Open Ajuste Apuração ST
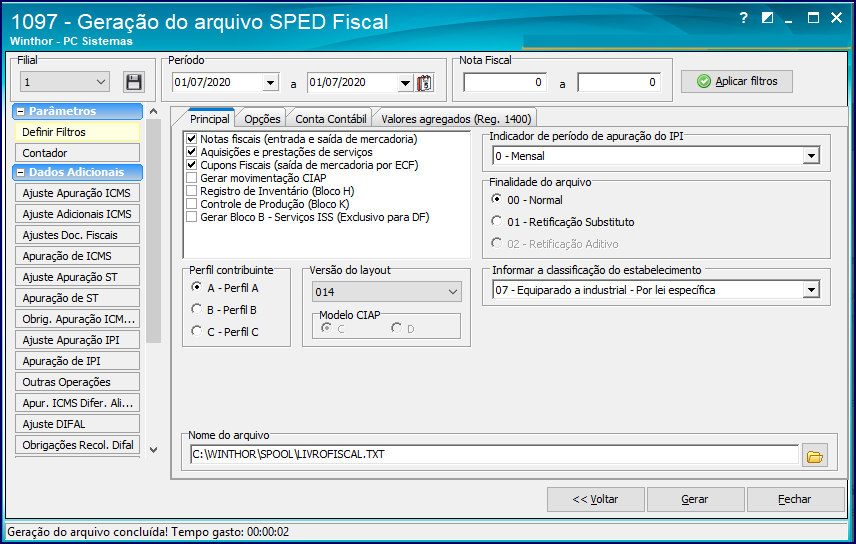856x544 pixels. click(77, 277)
